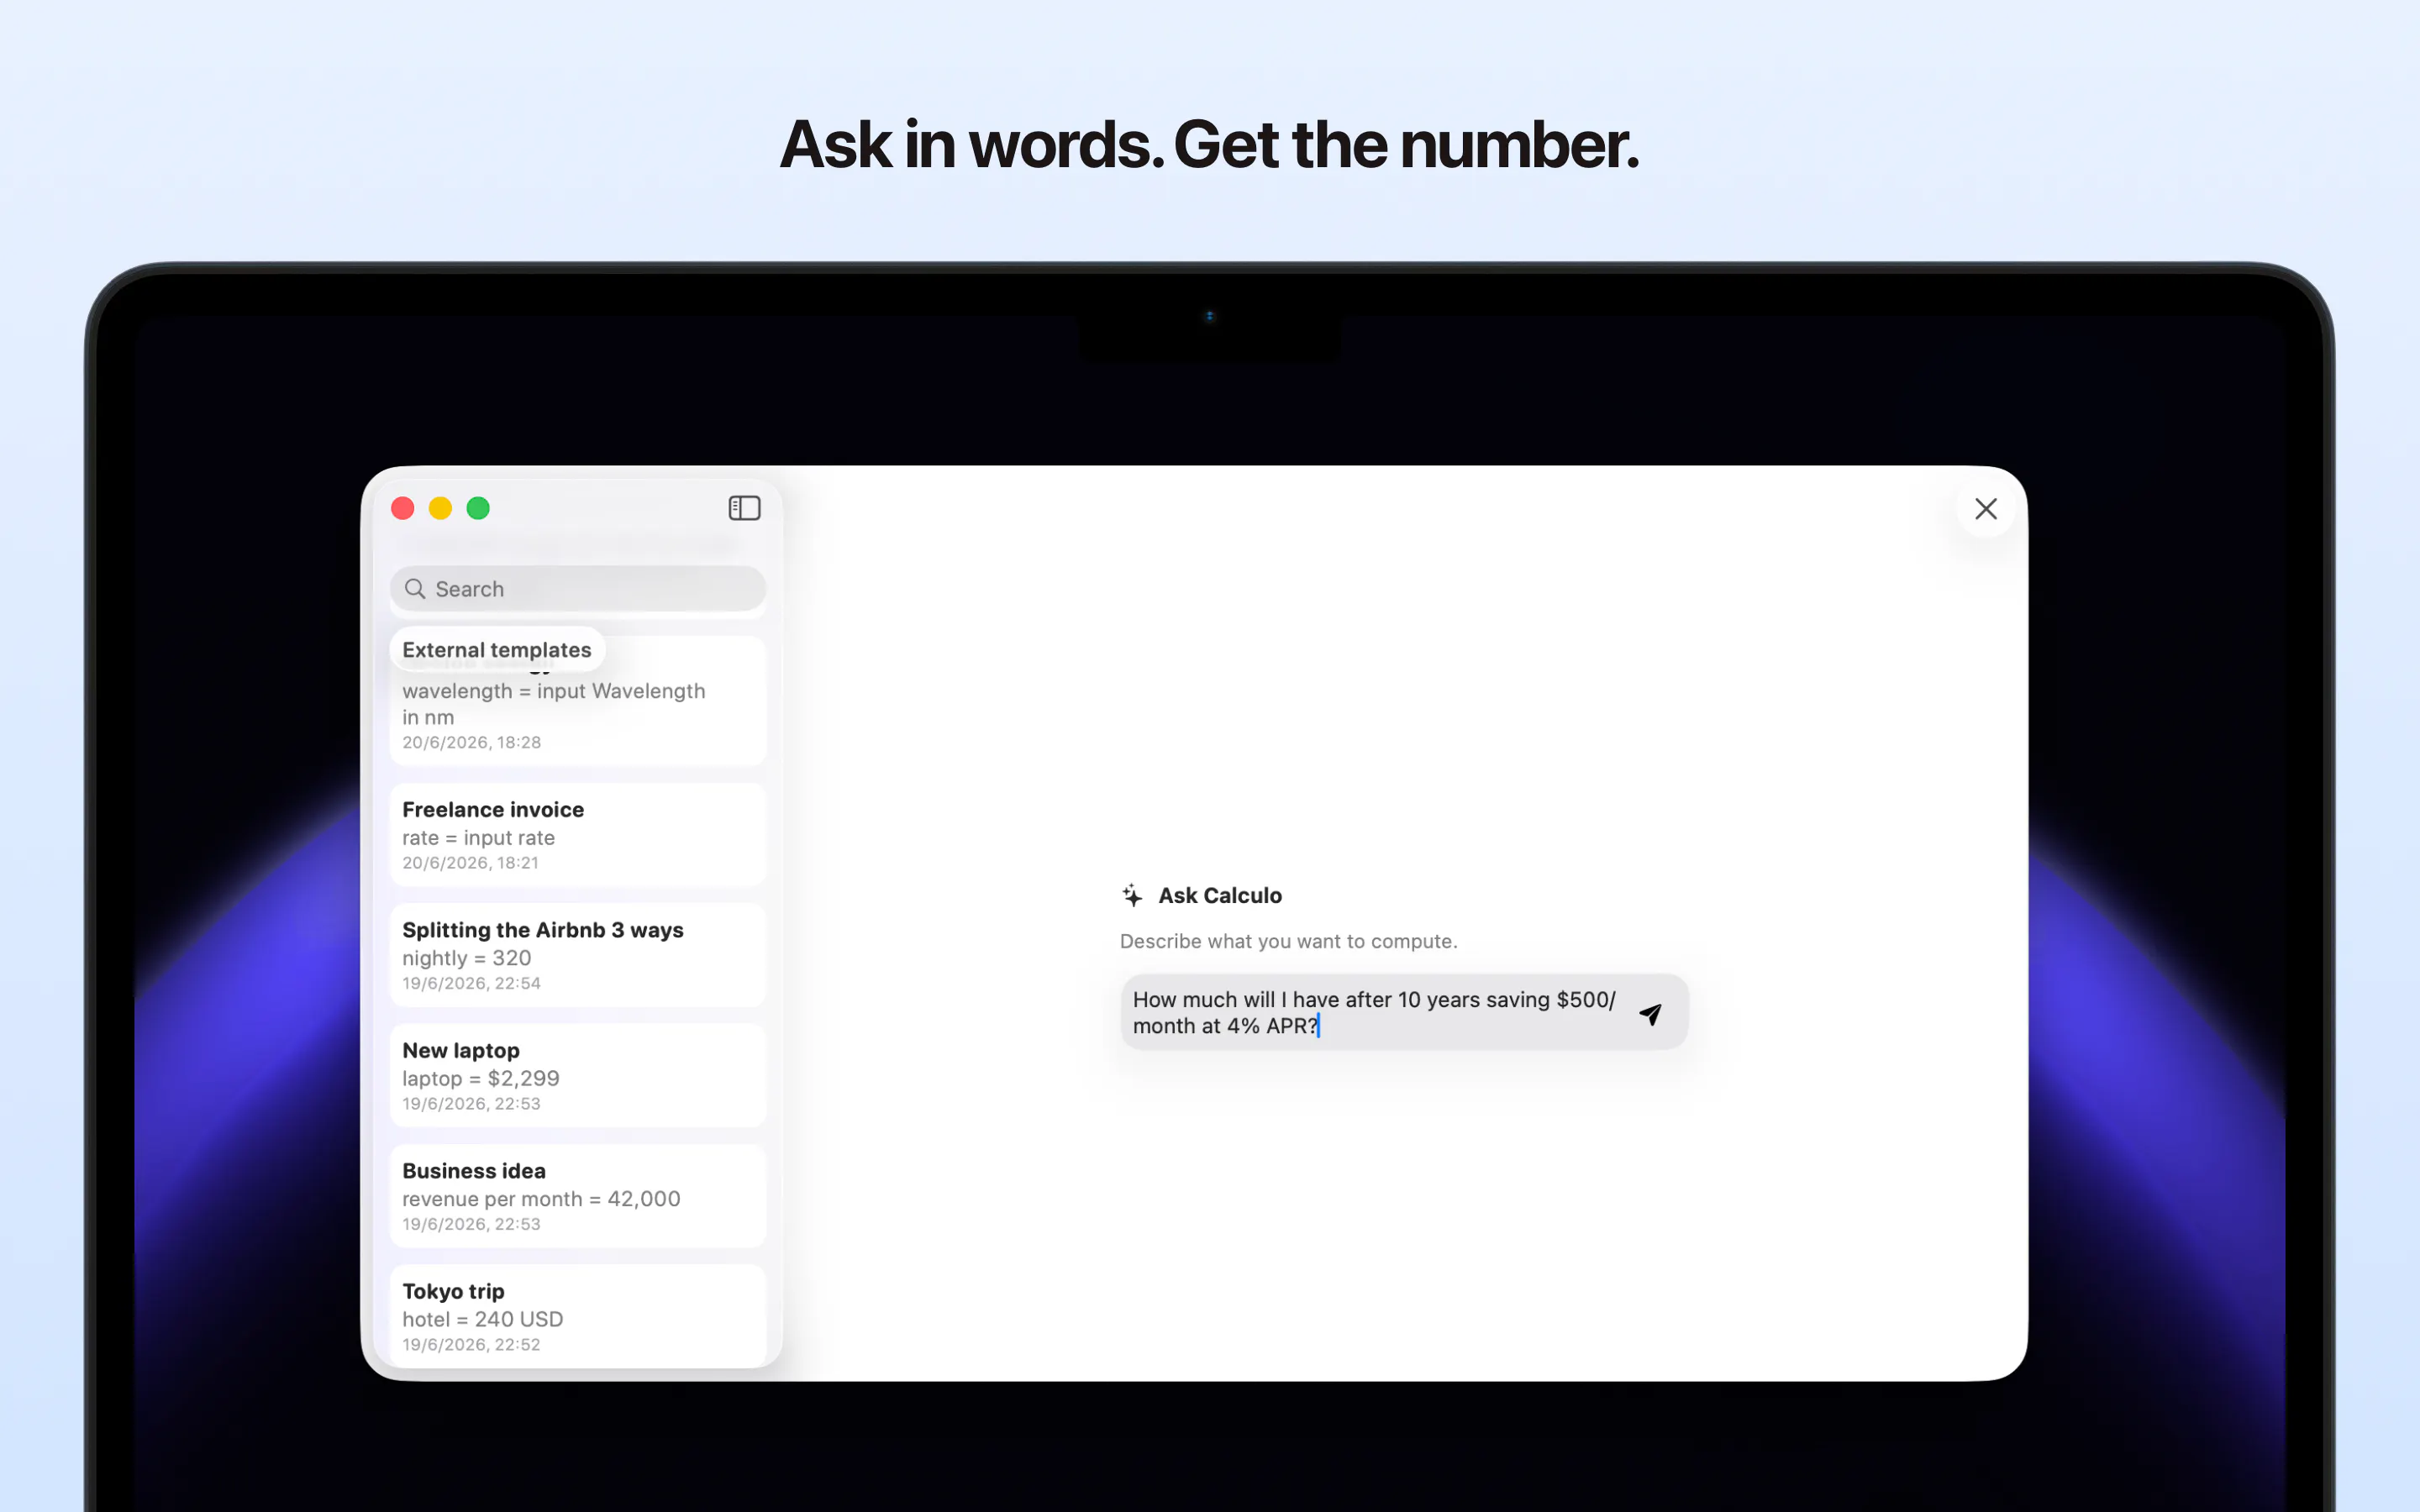Click the green fullscreen window button

pyautogui.click(x=478, y=508)
